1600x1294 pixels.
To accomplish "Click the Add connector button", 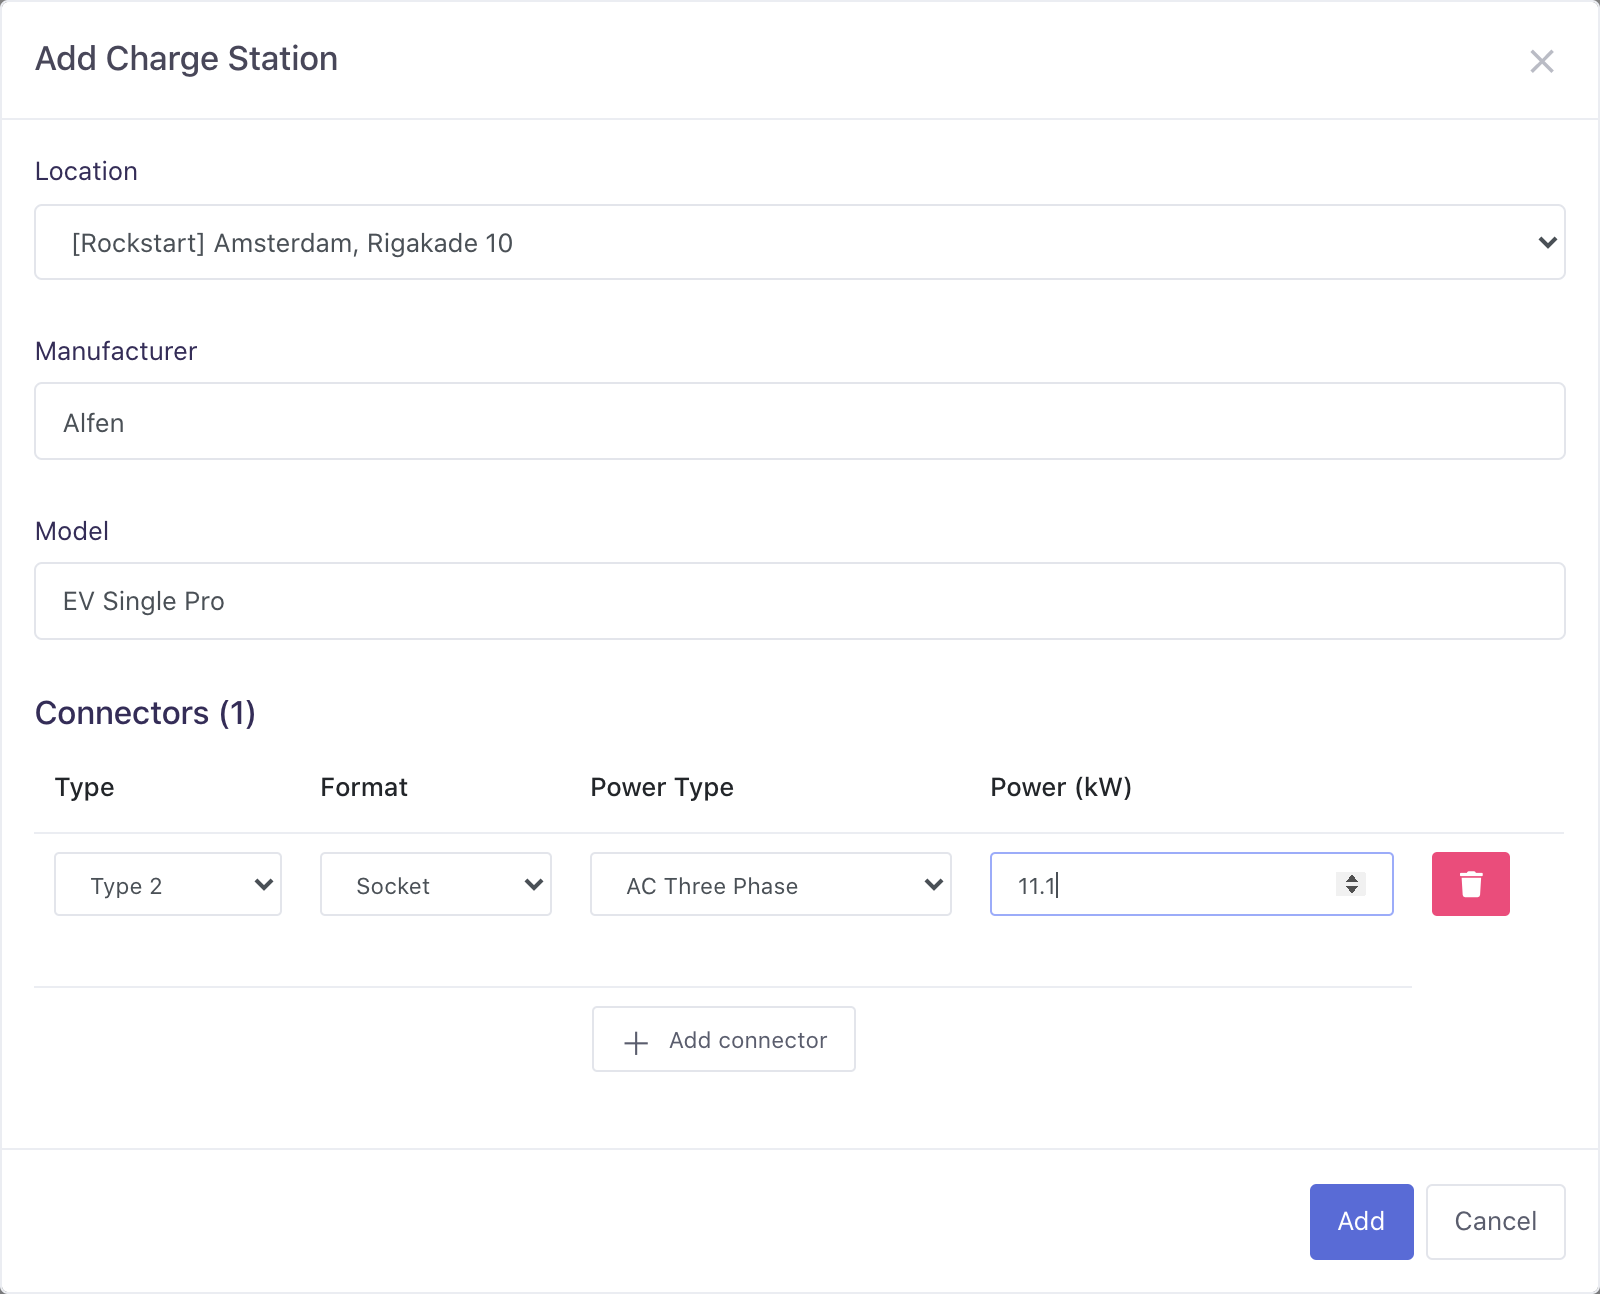I will point(724,1039).
